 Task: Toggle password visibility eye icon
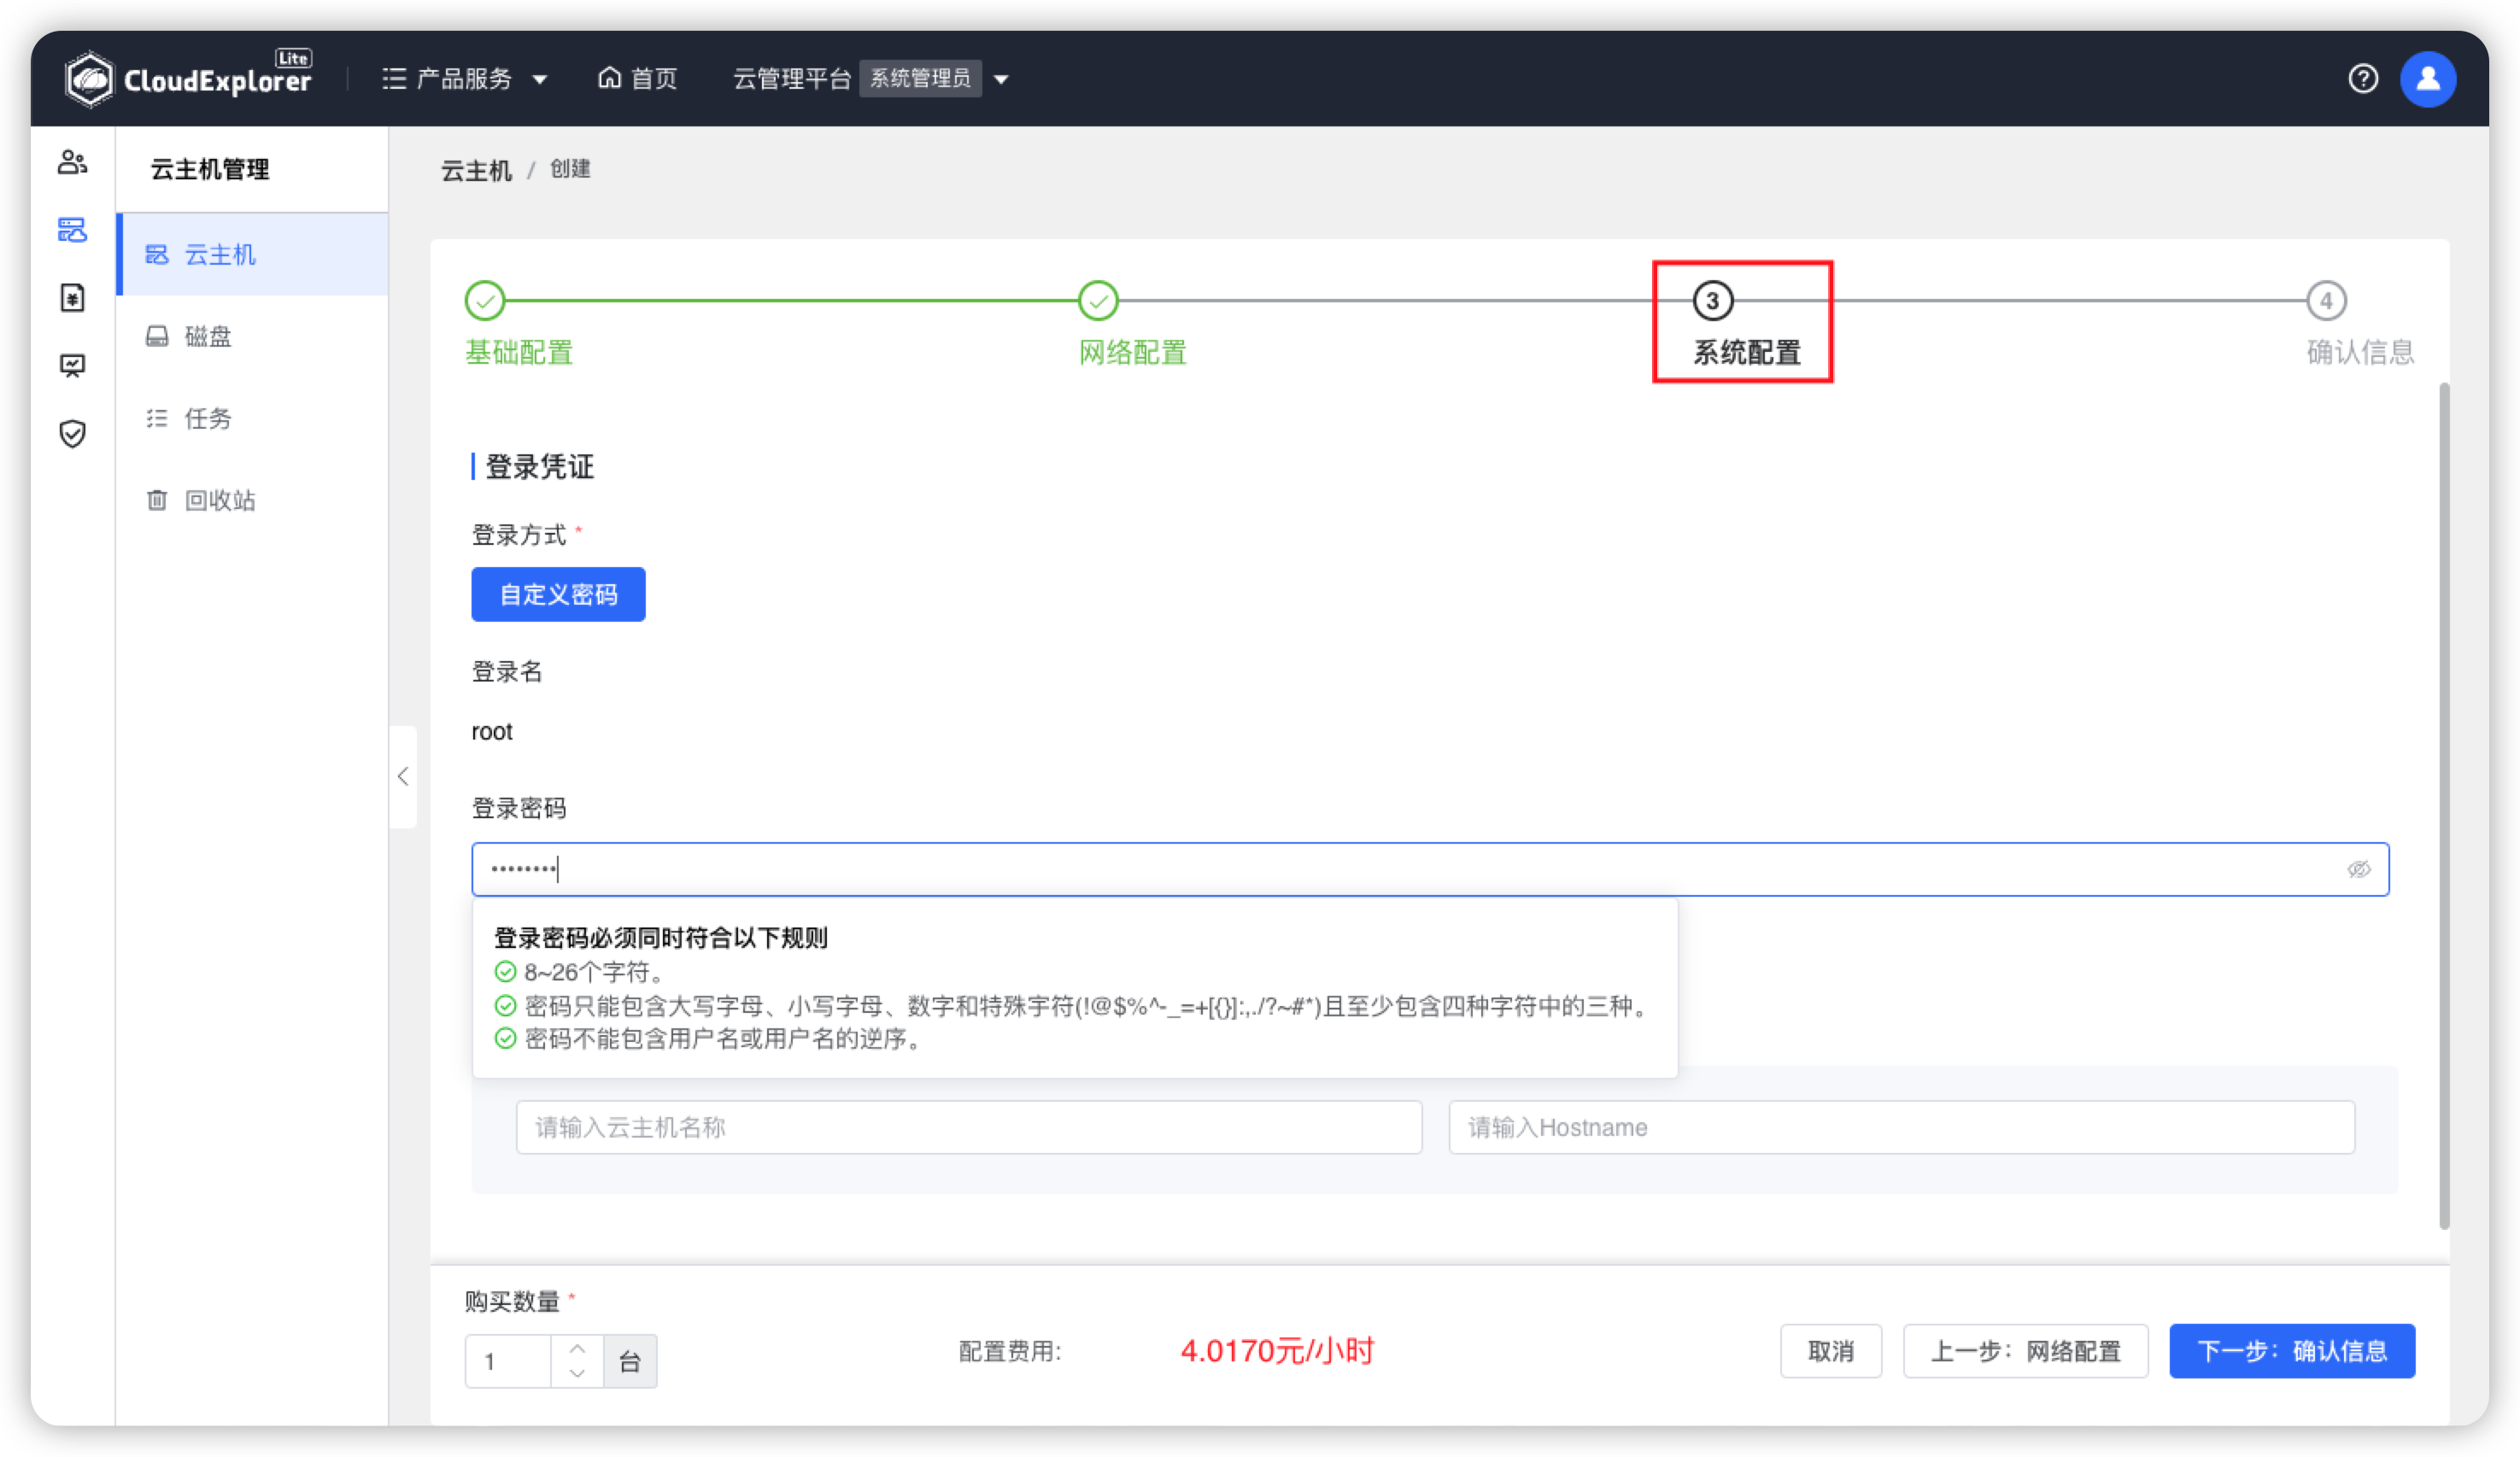pyautogui.click(x=2358, y=869)
